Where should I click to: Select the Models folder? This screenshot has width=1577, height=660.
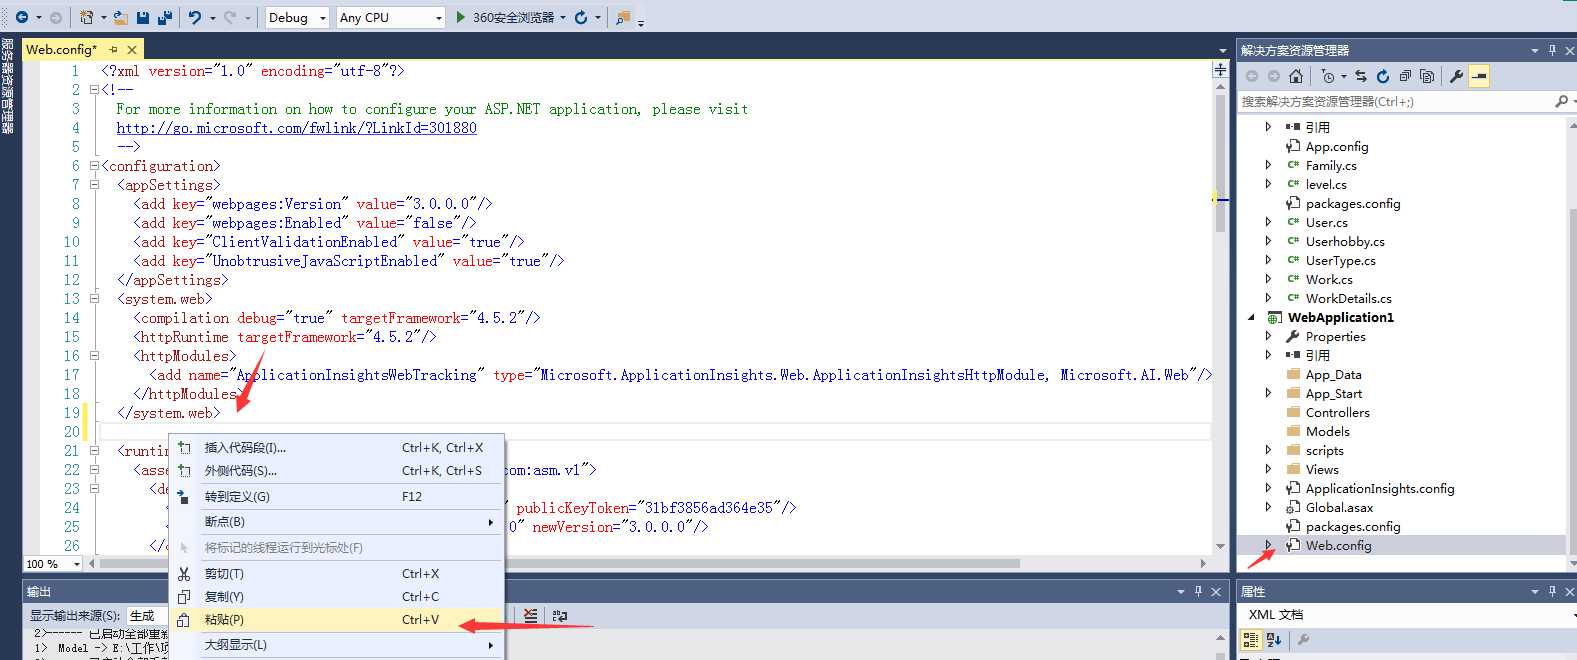(x=1327, y=432)
